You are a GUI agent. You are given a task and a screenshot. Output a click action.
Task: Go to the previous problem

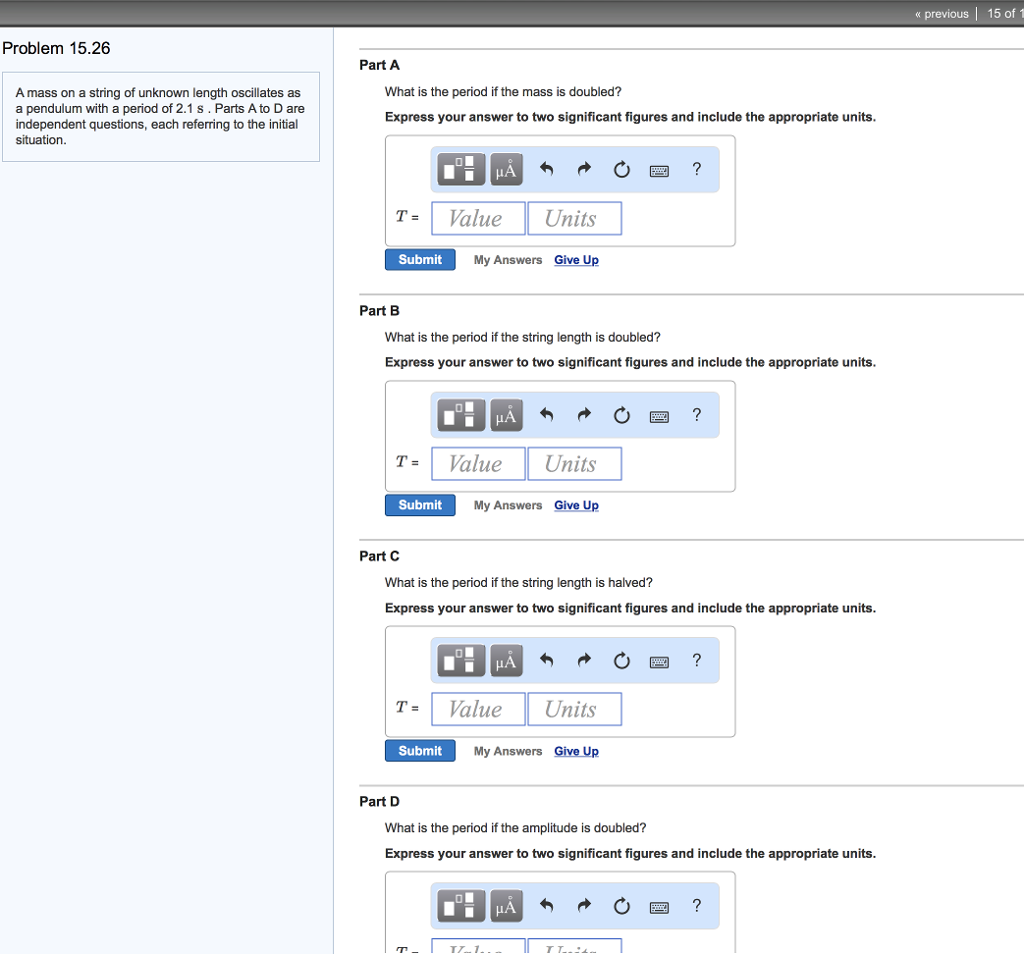pyautogui.click(x=942, y=14)
